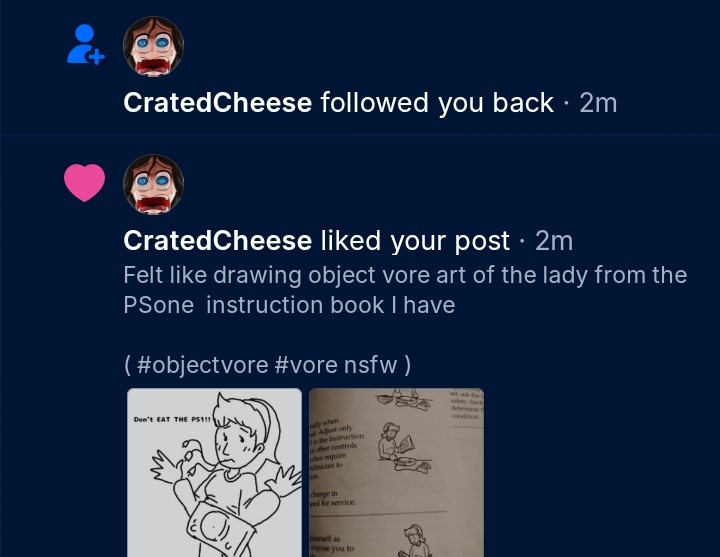
Task: Click the blue follow-back person icon
Action: pos(84,44)
